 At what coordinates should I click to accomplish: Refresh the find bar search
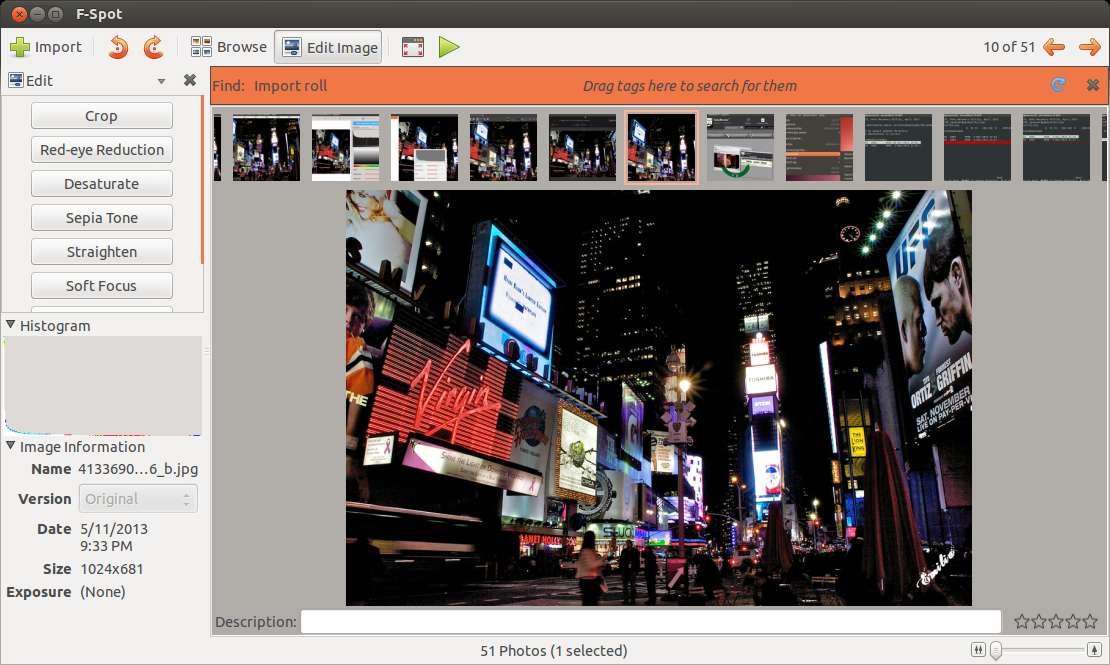pos(1058,85)
